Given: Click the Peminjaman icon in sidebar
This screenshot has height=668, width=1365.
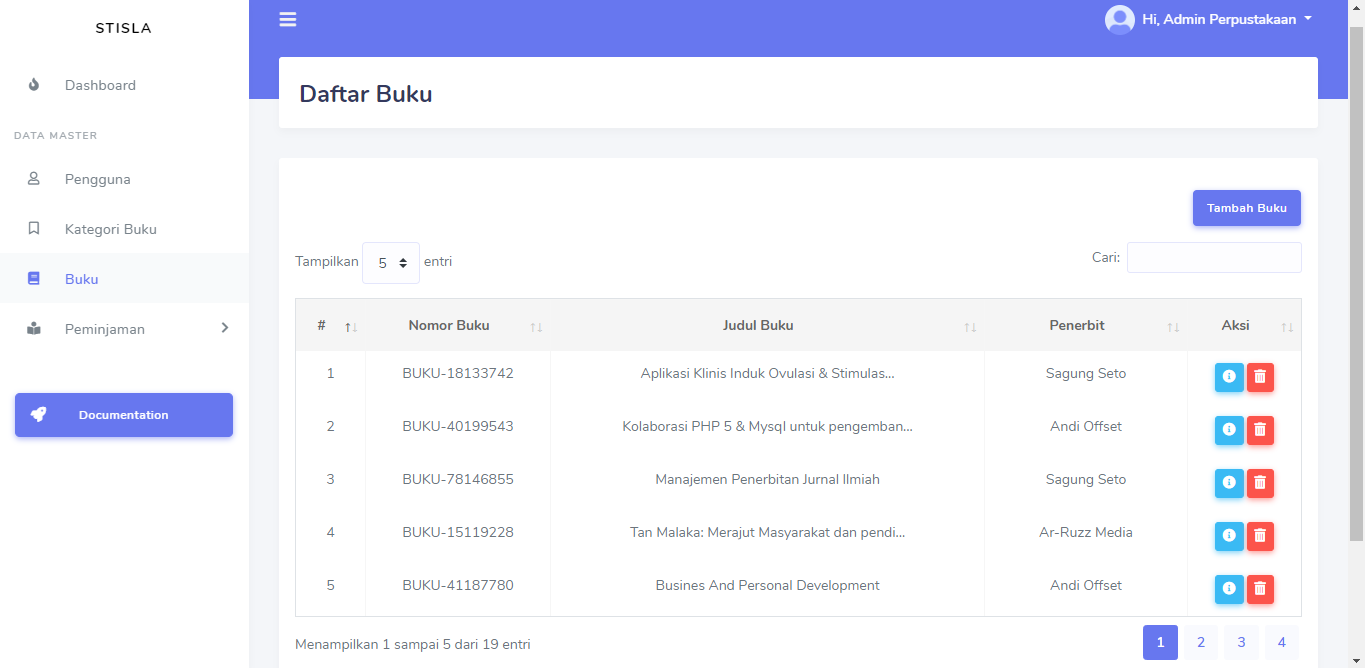Looking at the screenshot, I should click(x=33, y=328).
